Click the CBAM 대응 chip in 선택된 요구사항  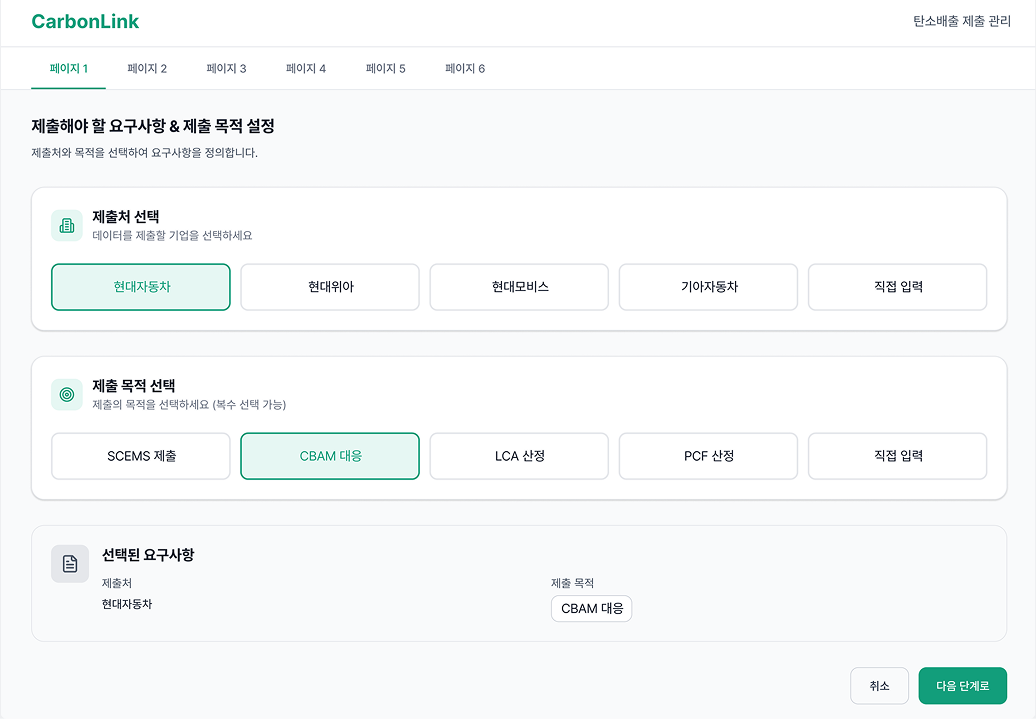coord(591,608)
